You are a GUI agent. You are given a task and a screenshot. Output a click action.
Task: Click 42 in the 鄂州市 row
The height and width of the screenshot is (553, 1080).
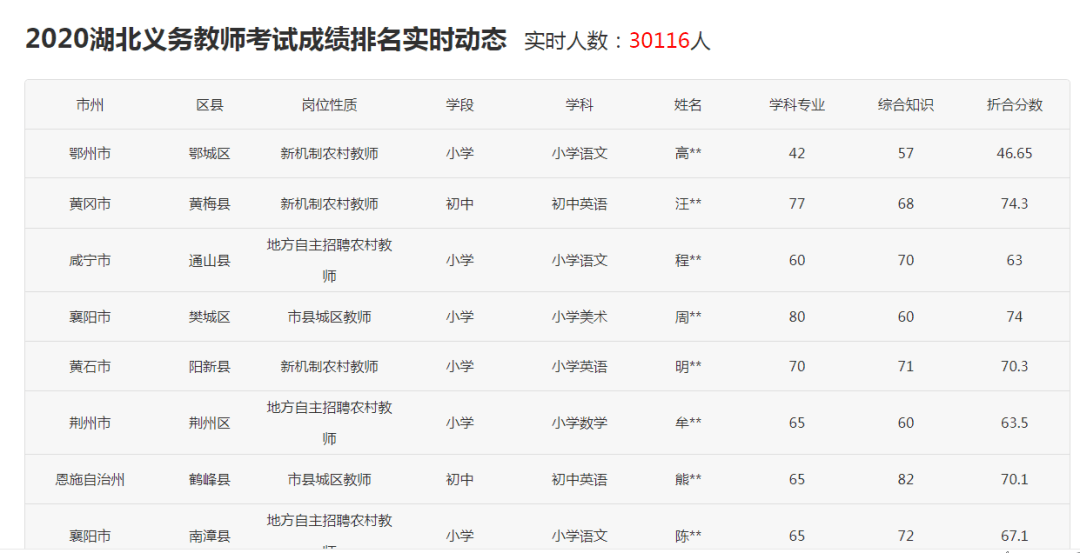[x=797, y=154]
